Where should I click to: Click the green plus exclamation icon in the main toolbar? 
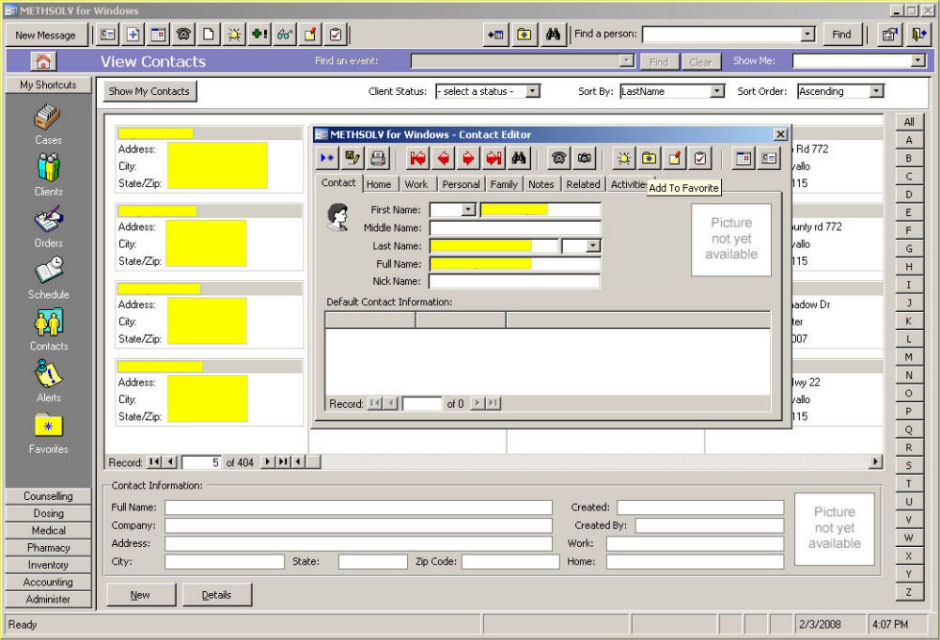tap(259, 34)
